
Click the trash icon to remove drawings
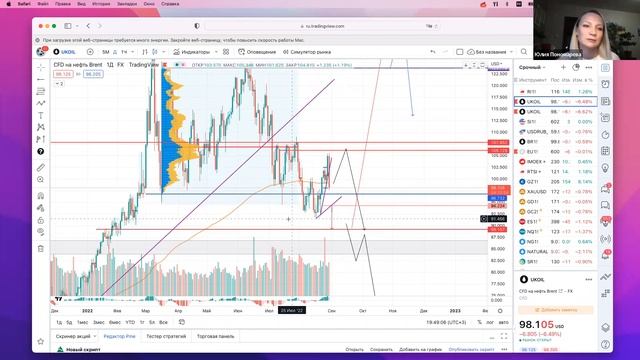coord(40,248)
